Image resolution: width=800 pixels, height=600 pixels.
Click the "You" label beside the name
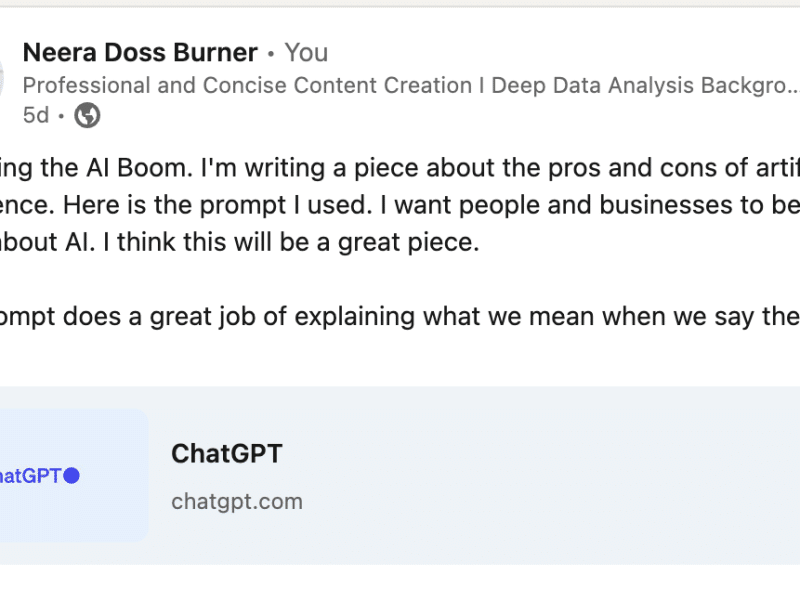pyautogui.click(x=306, y=52)
